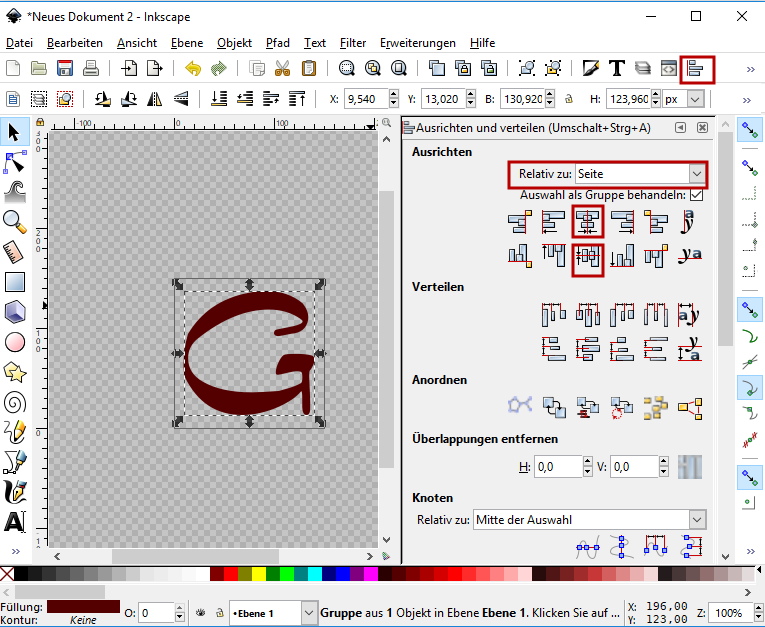Viewport: 765px width, 627px height.
Task: Select the Text tool in toolbox
Action: point(14,522)
